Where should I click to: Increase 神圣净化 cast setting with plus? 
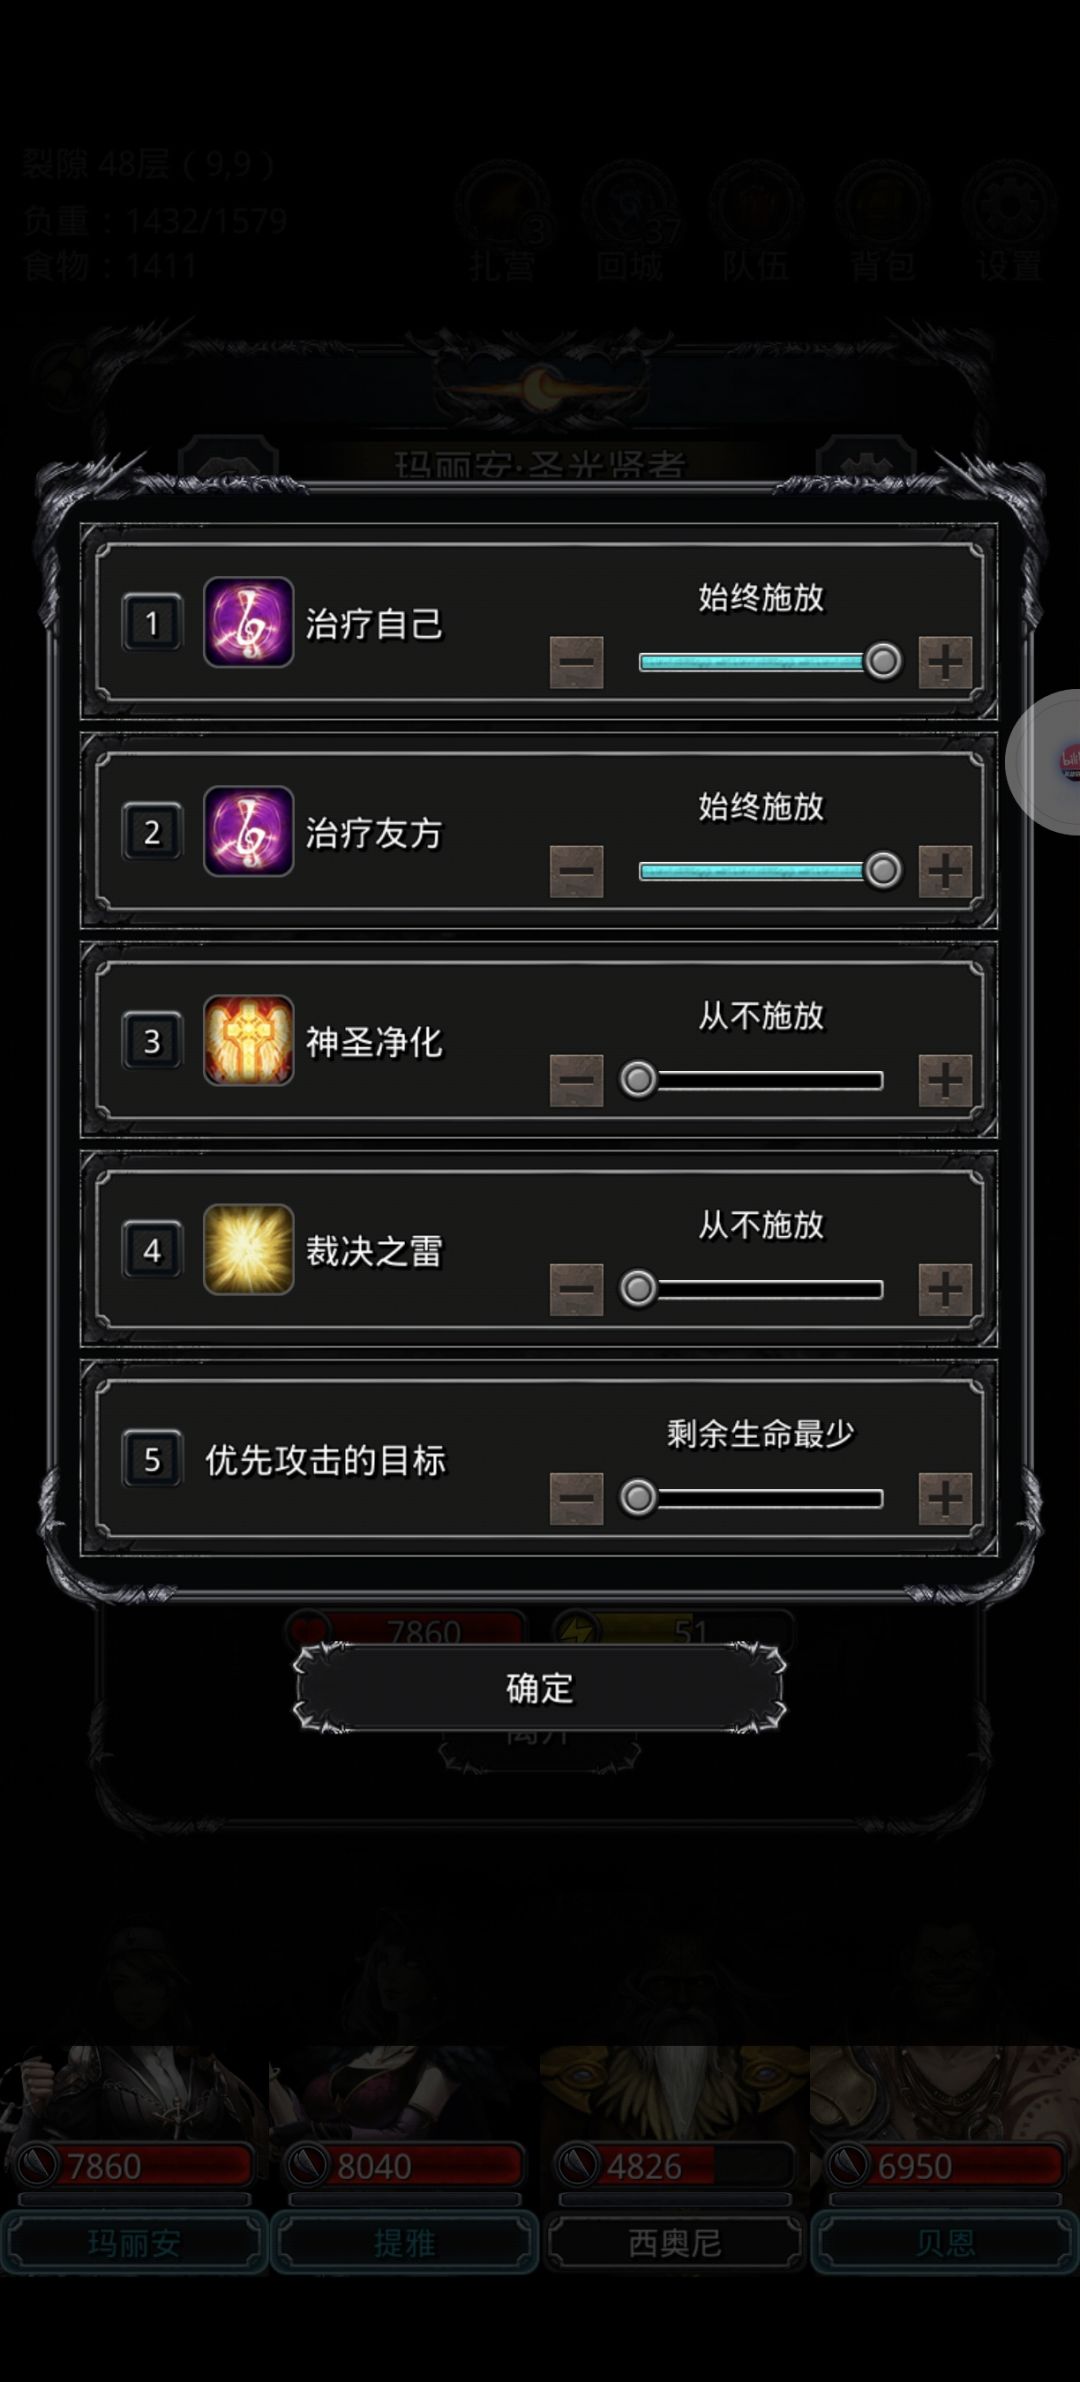click(945, 1080)
